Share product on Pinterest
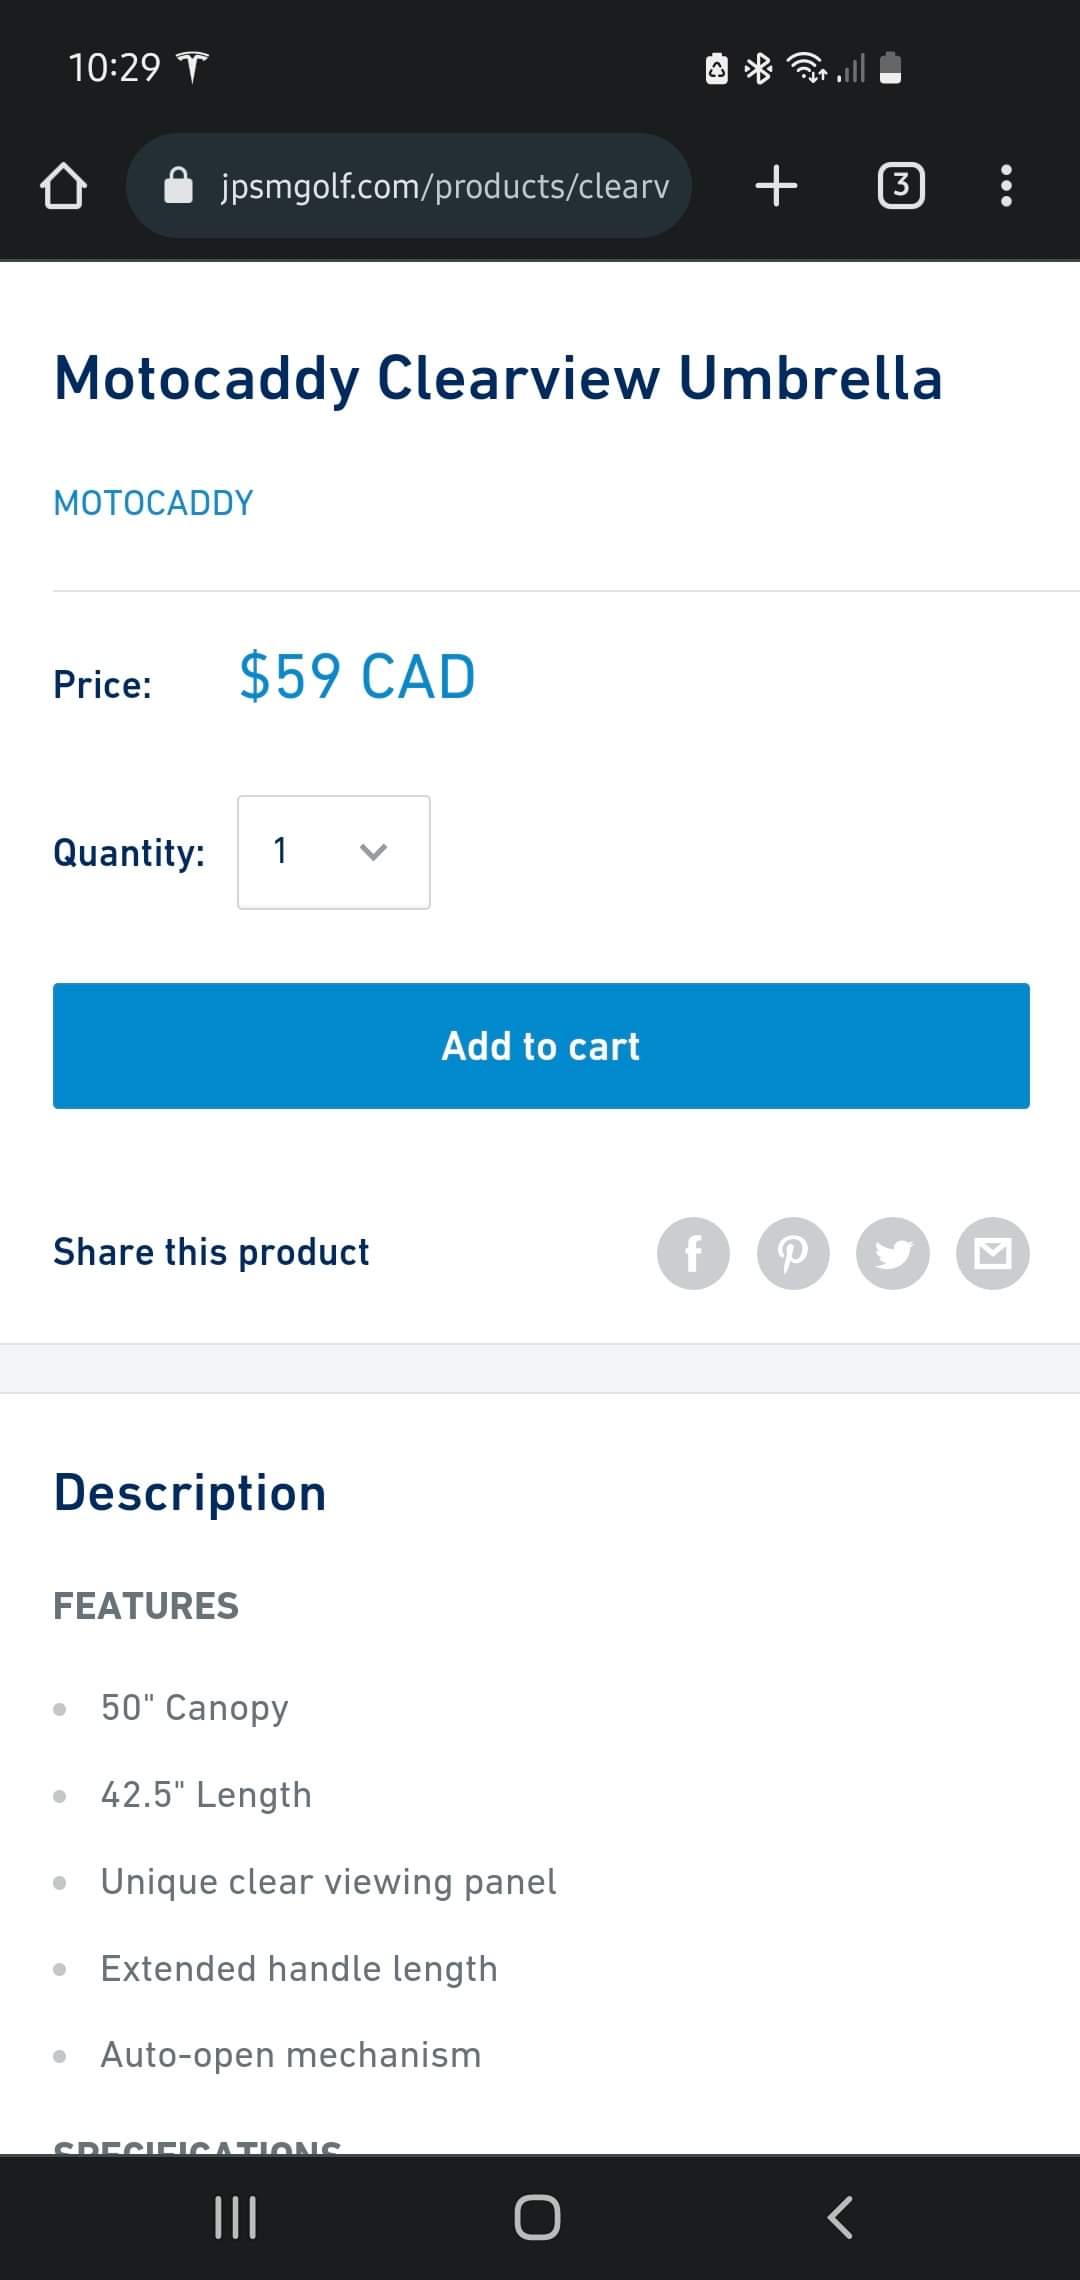The width and height of the screenshot is (1080, 2280). pos(793,1253)
